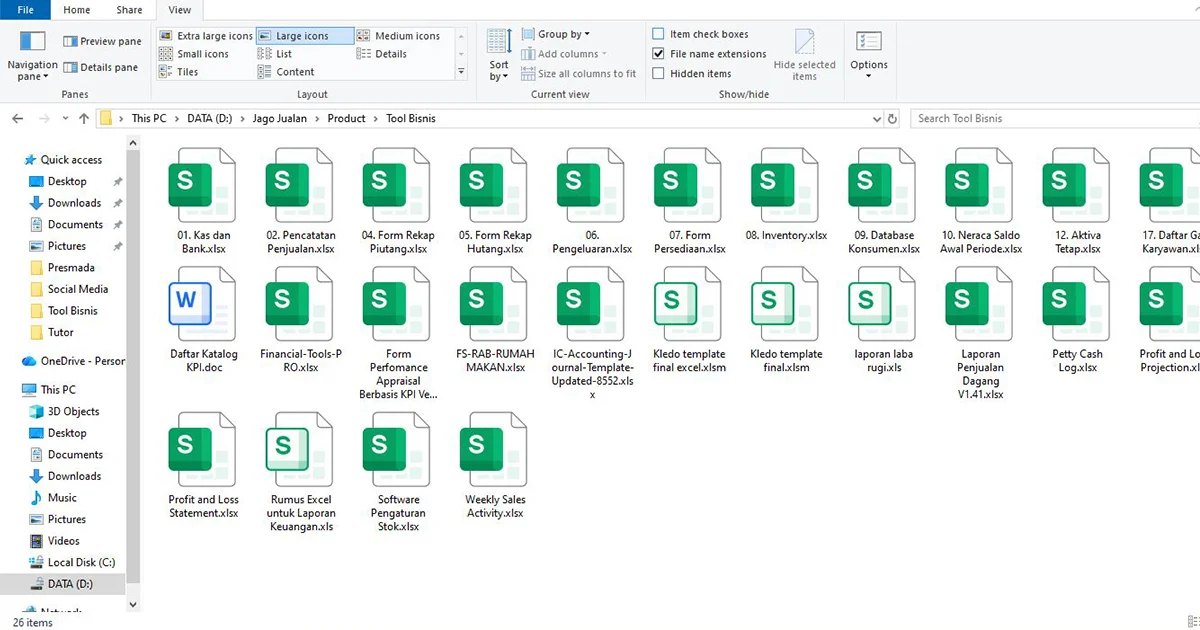
Task: Click Size all columns to fit
Action: click(x=579, y=74)
